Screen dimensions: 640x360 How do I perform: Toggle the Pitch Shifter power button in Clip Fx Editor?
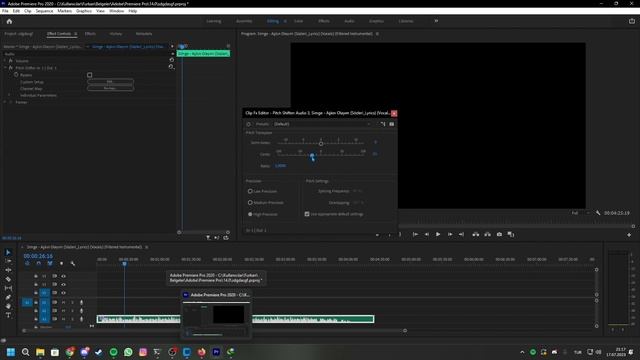click(x=249, y=124)
